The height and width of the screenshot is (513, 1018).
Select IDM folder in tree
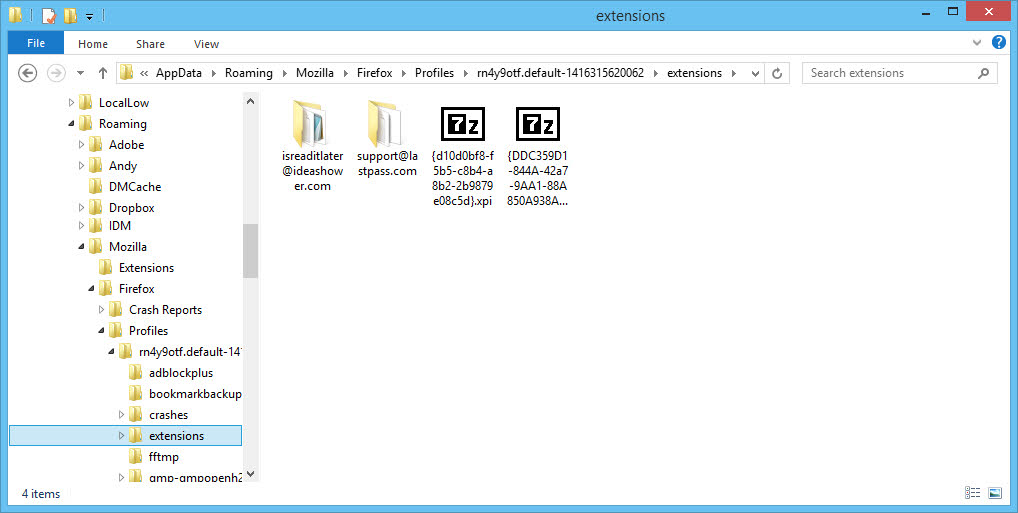(119, 225)
